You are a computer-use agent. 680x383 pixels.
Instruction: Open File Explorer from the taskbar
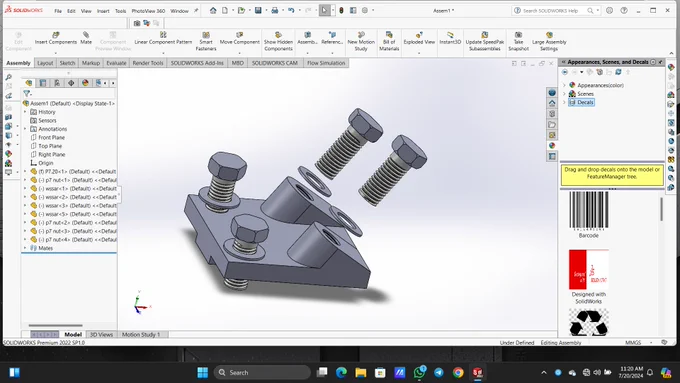pyautogui.click(x=360, y=372)
